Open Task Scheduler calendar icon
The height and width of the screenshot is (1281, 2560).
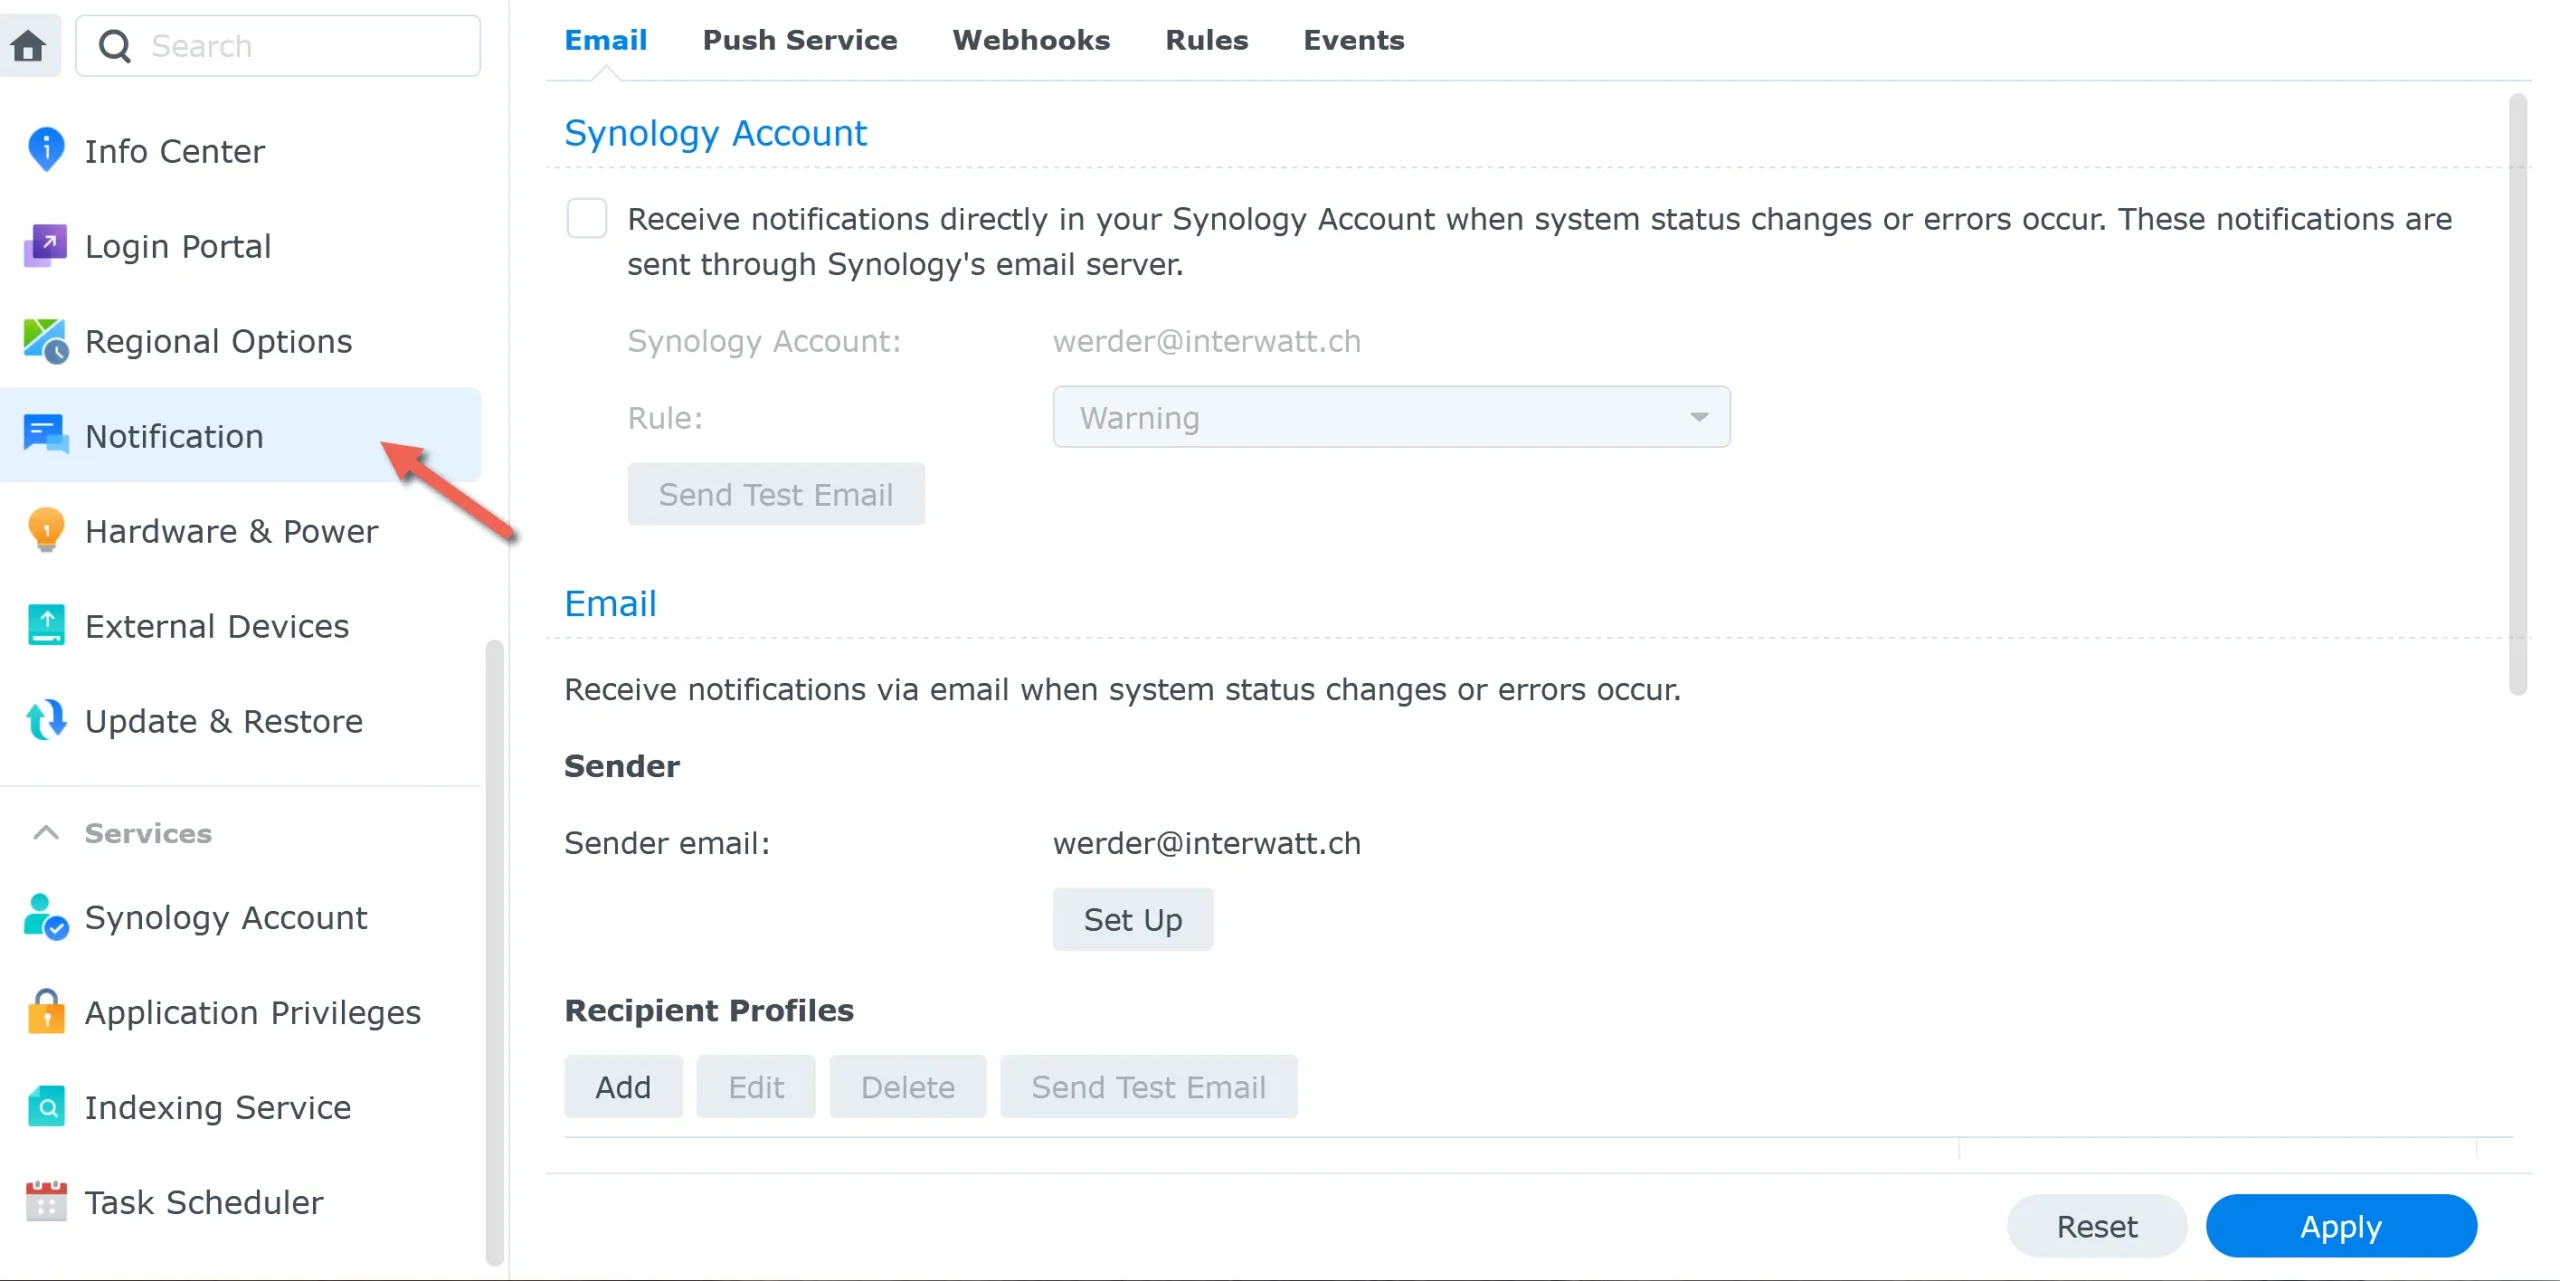(46, 1201)
